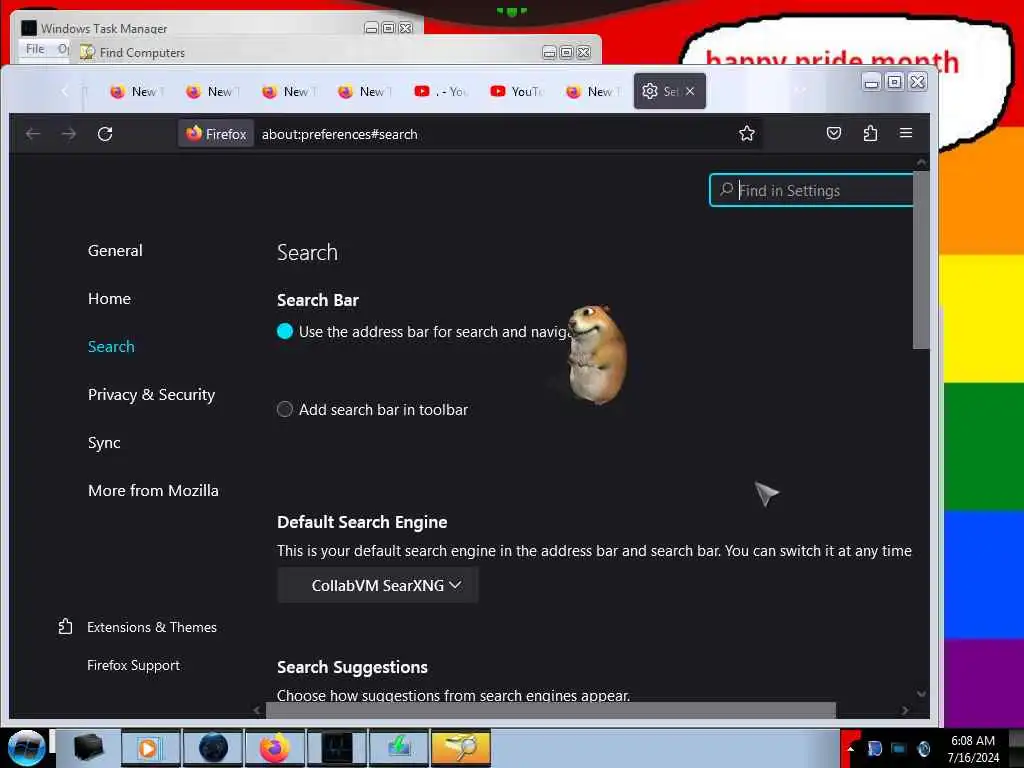The image size is (1024, 768).
Task: Bookmark this page with the star icon
Action: coord(746,134)
